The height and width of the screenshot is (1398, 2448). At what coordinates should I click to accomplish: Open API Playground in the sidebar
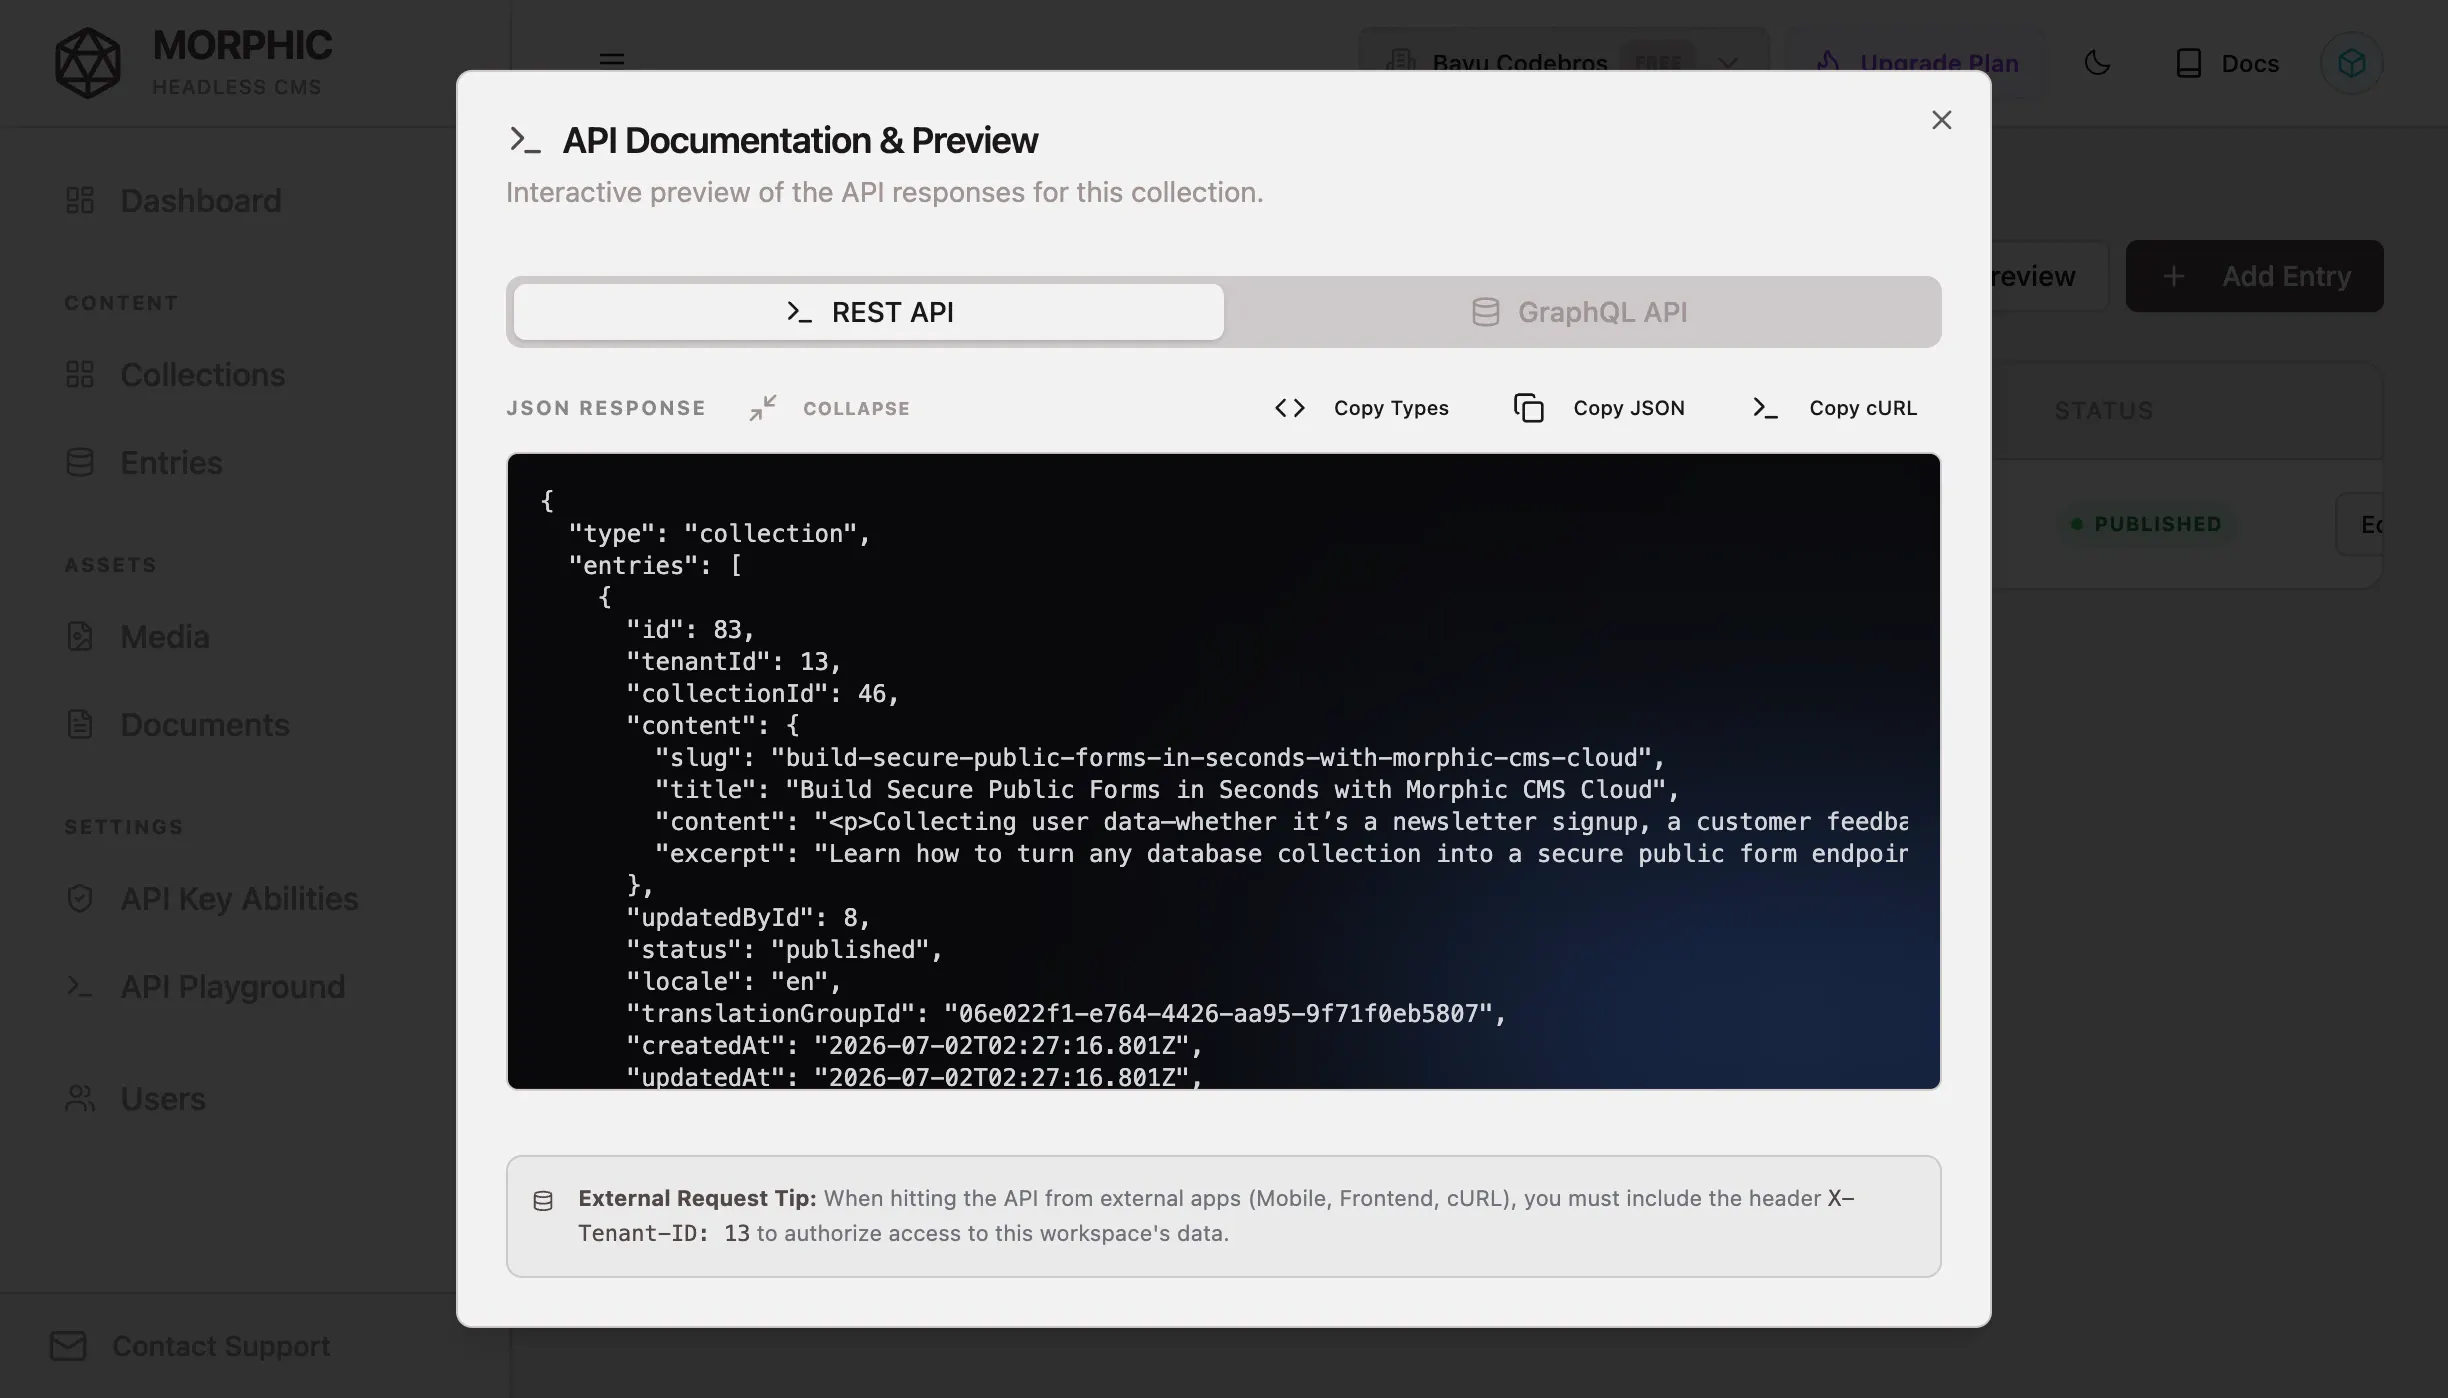(233, 986)
